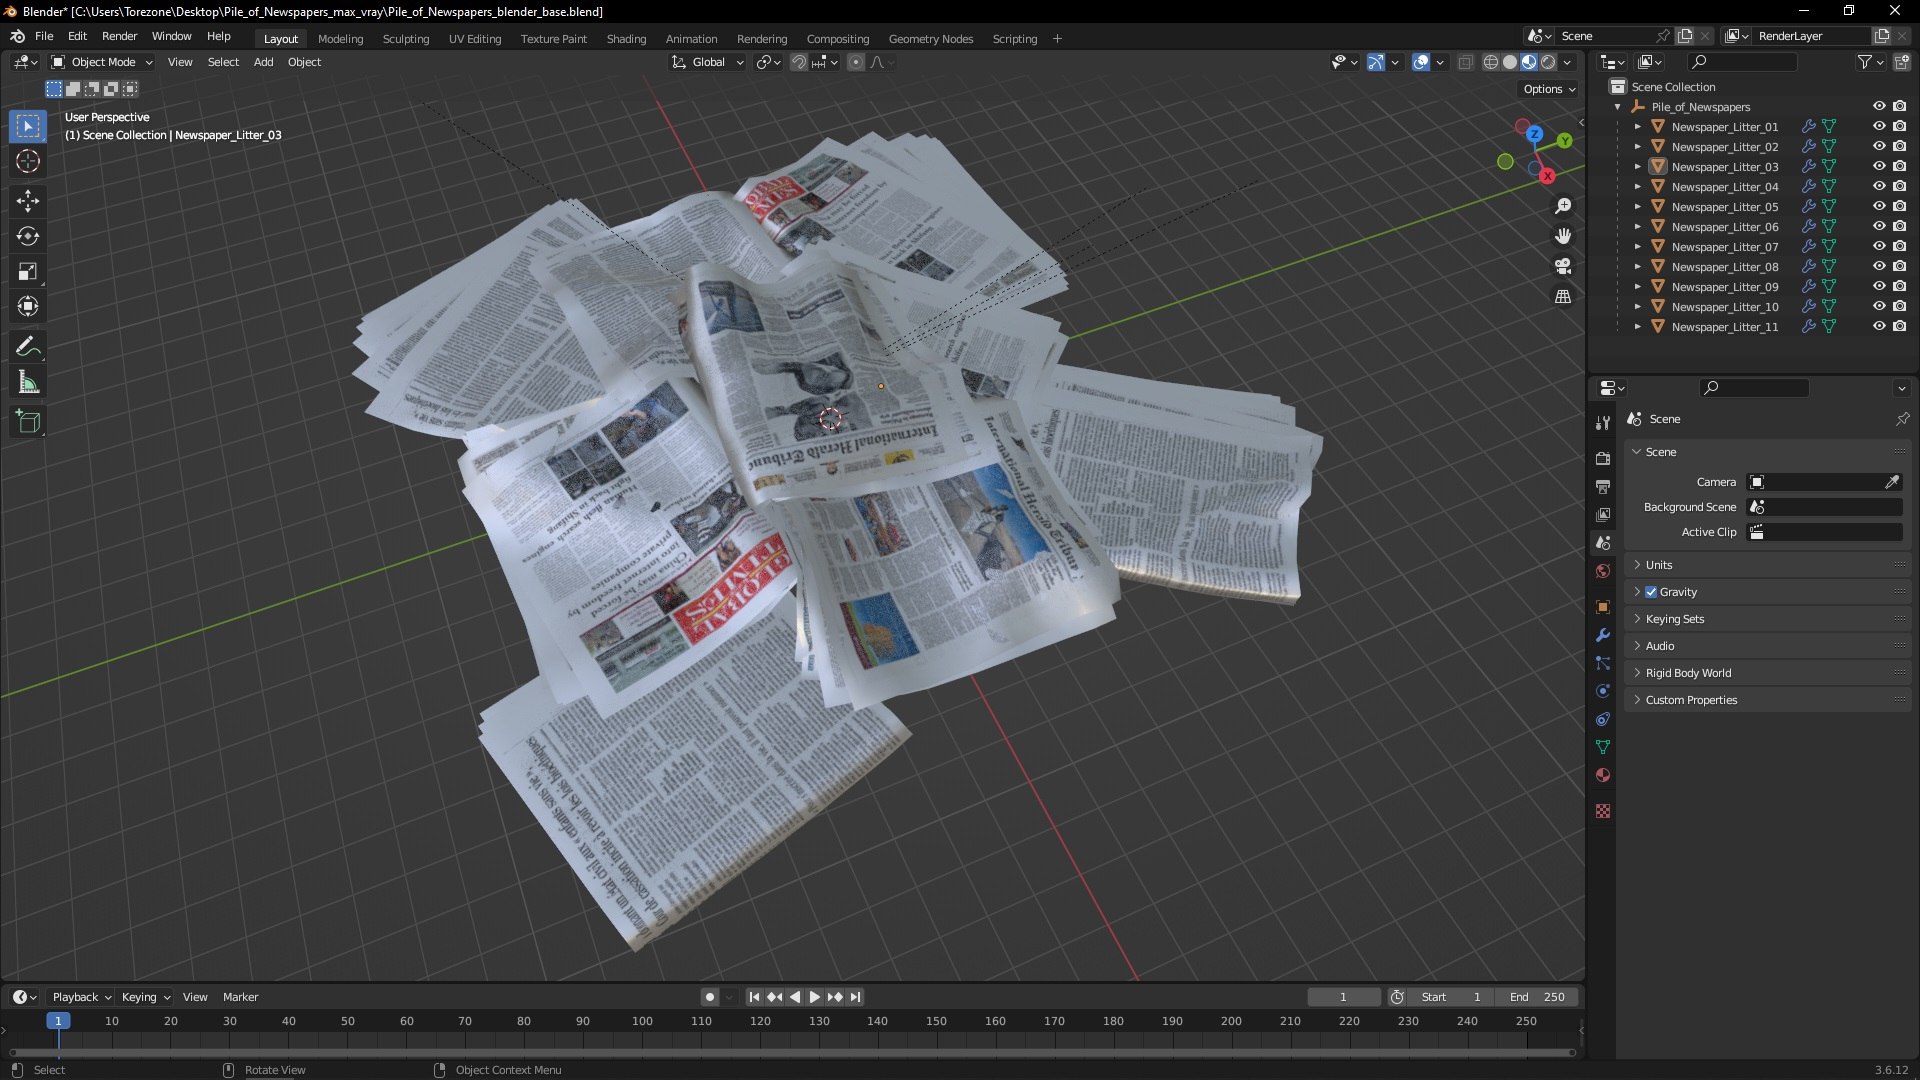Open the View Layer properties tab
This screenshot has height=1080, width=1920.
1603,515
